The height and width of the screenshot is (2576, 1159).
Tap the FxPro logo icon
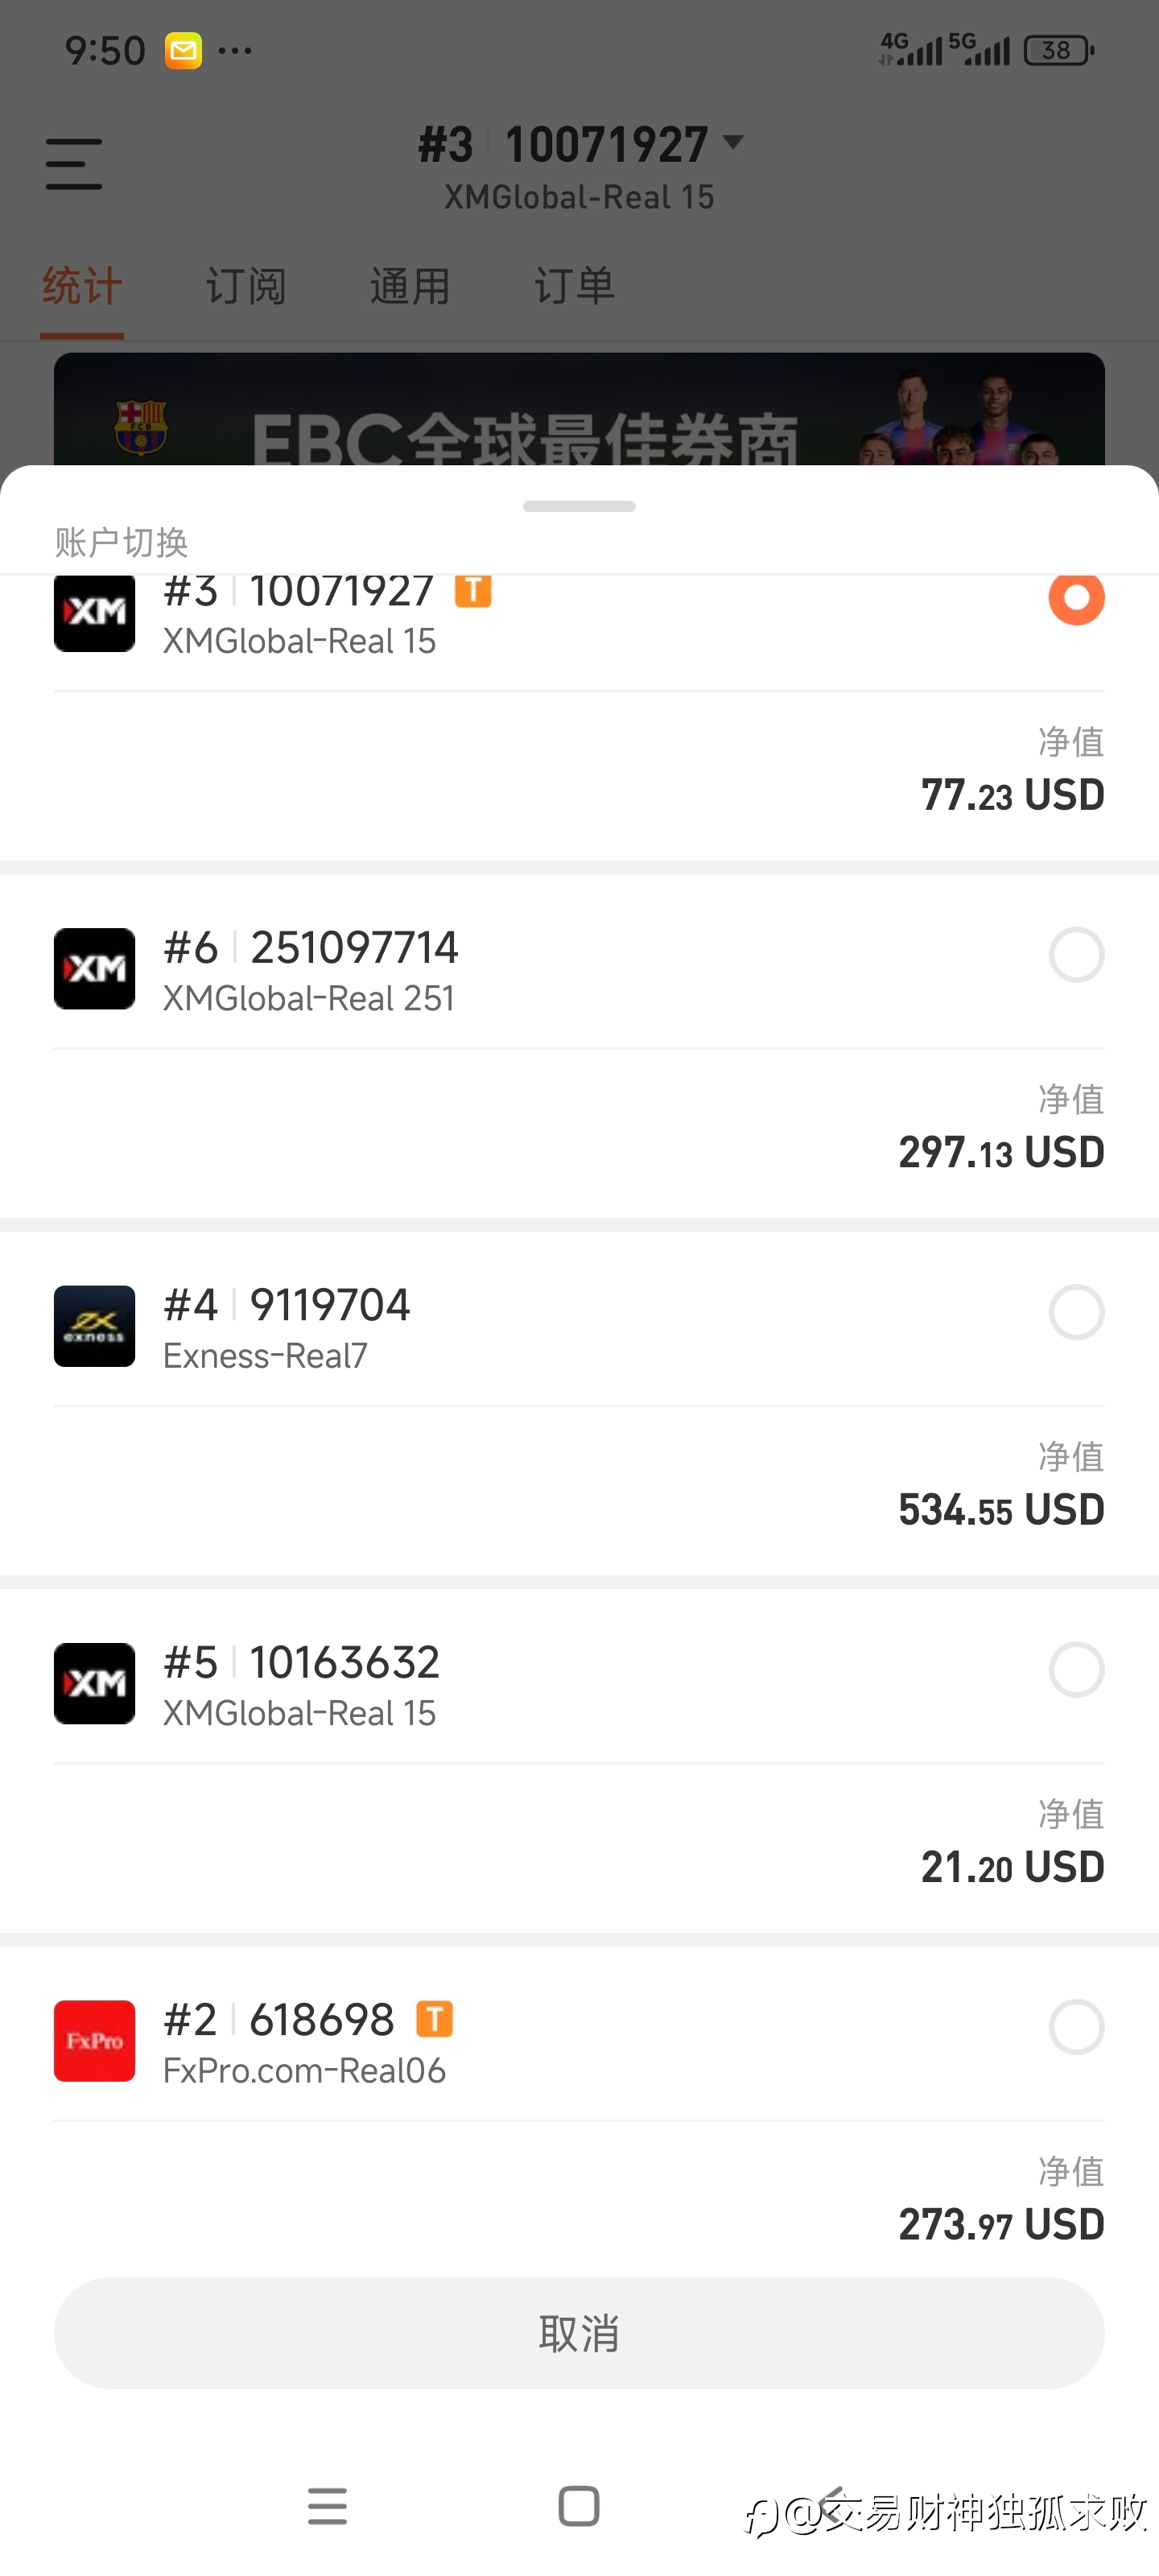point(94,2041)
